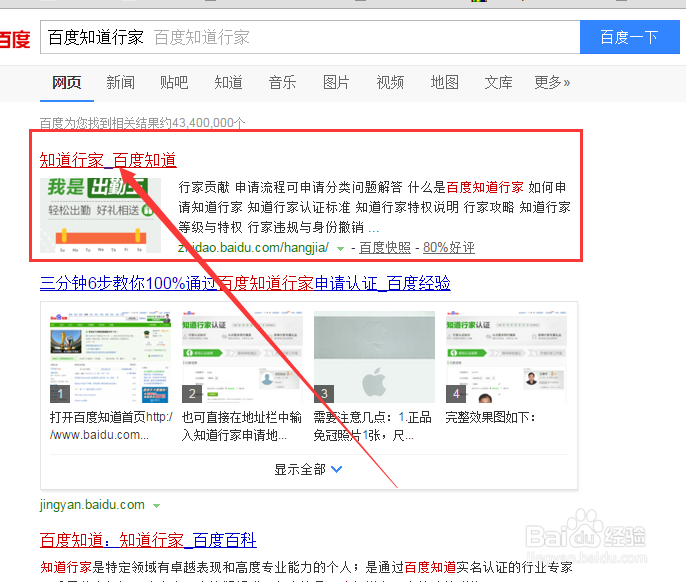Image resolution: width=686 pixels, height=582 pixels.
Task: Click caption 打开百度知道首页http://www.baidu.com...
Action: 111,426
